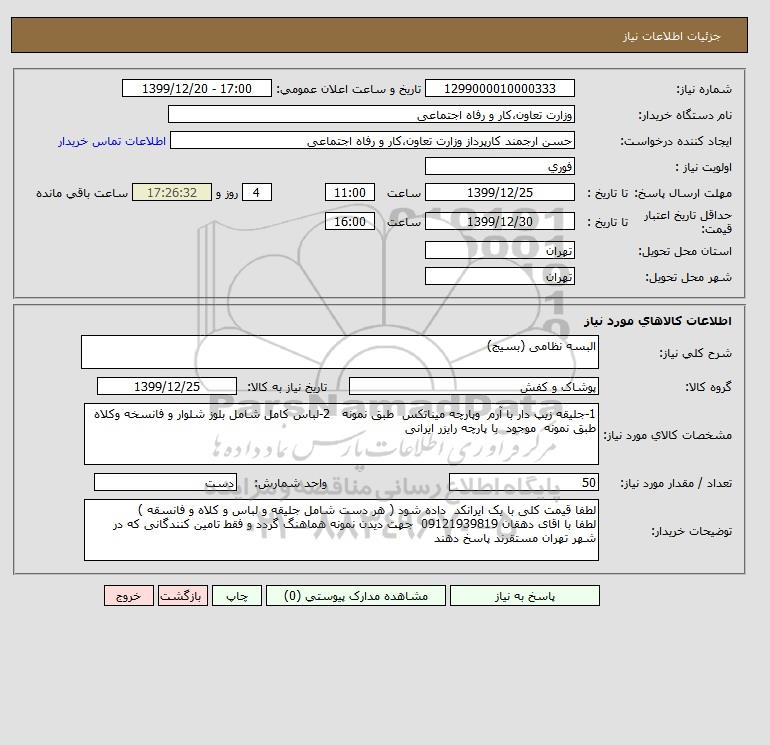Click the quantity field showing 50
Screen dimensions: 770x745
coord(524,482)
